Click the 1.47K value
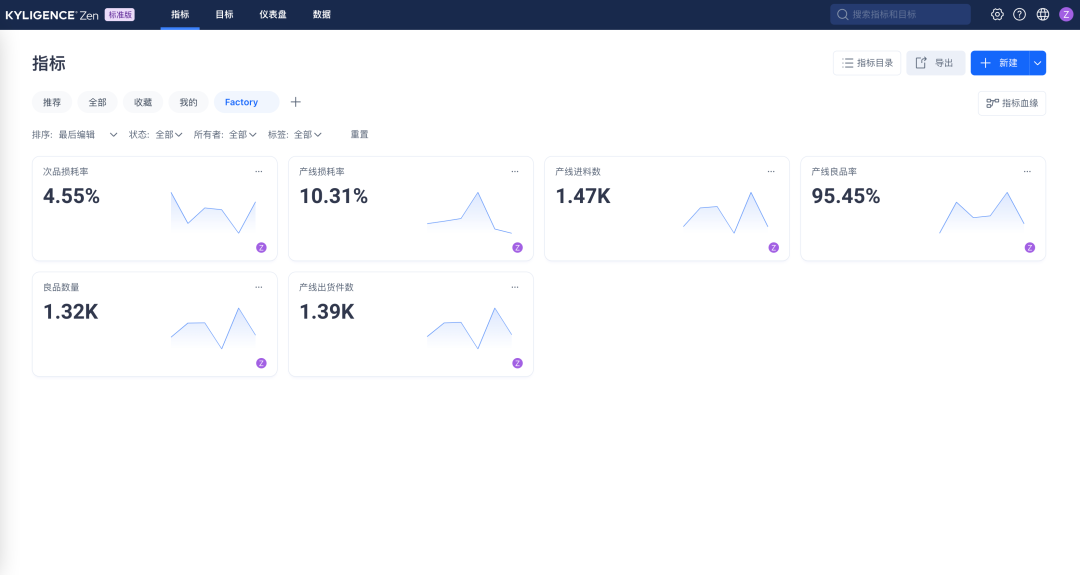1080x575 pixels. pos(583,196)
